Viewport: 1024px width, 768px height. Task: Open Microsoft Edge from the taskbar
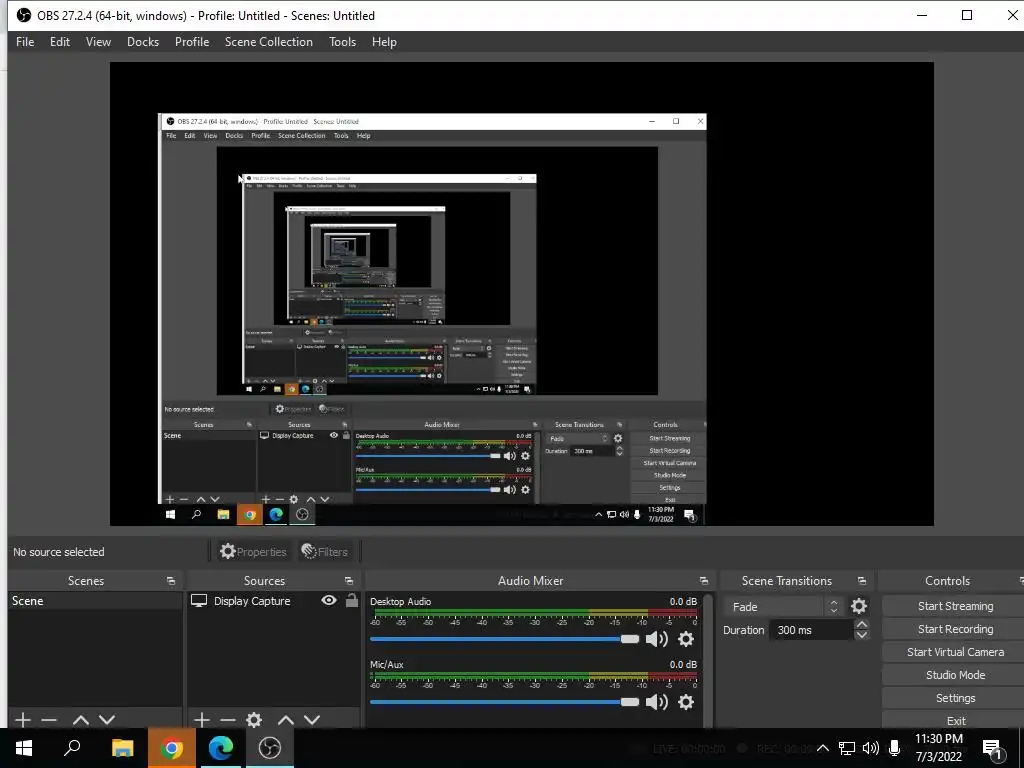pyautogui.click(x=221, y=748)
